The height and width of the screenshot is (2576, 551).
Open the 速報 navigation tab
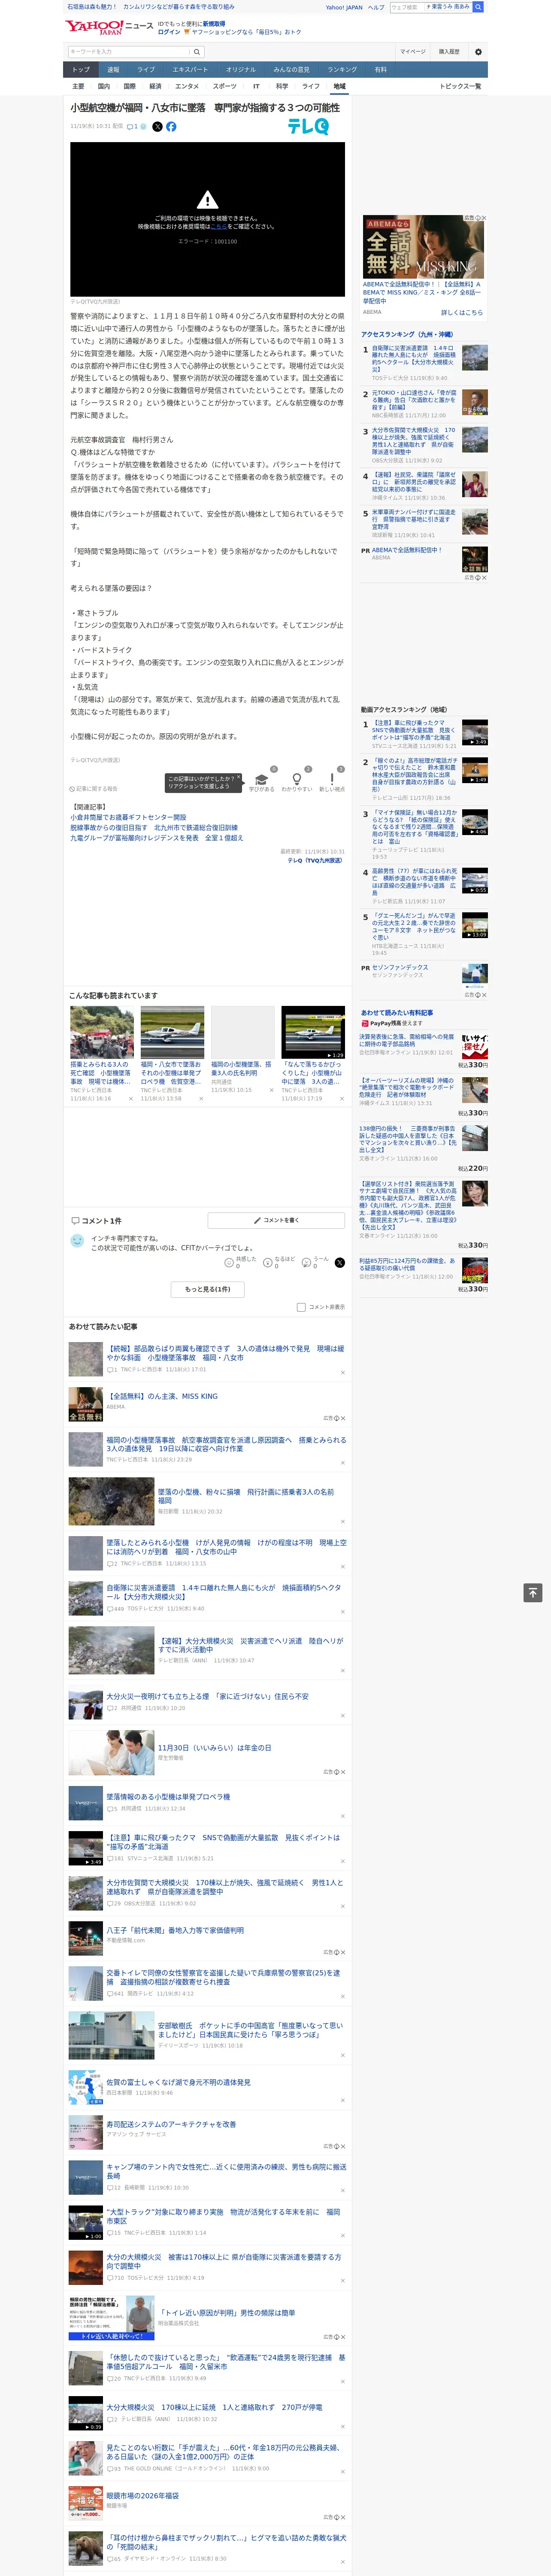(x=113, y=70)
